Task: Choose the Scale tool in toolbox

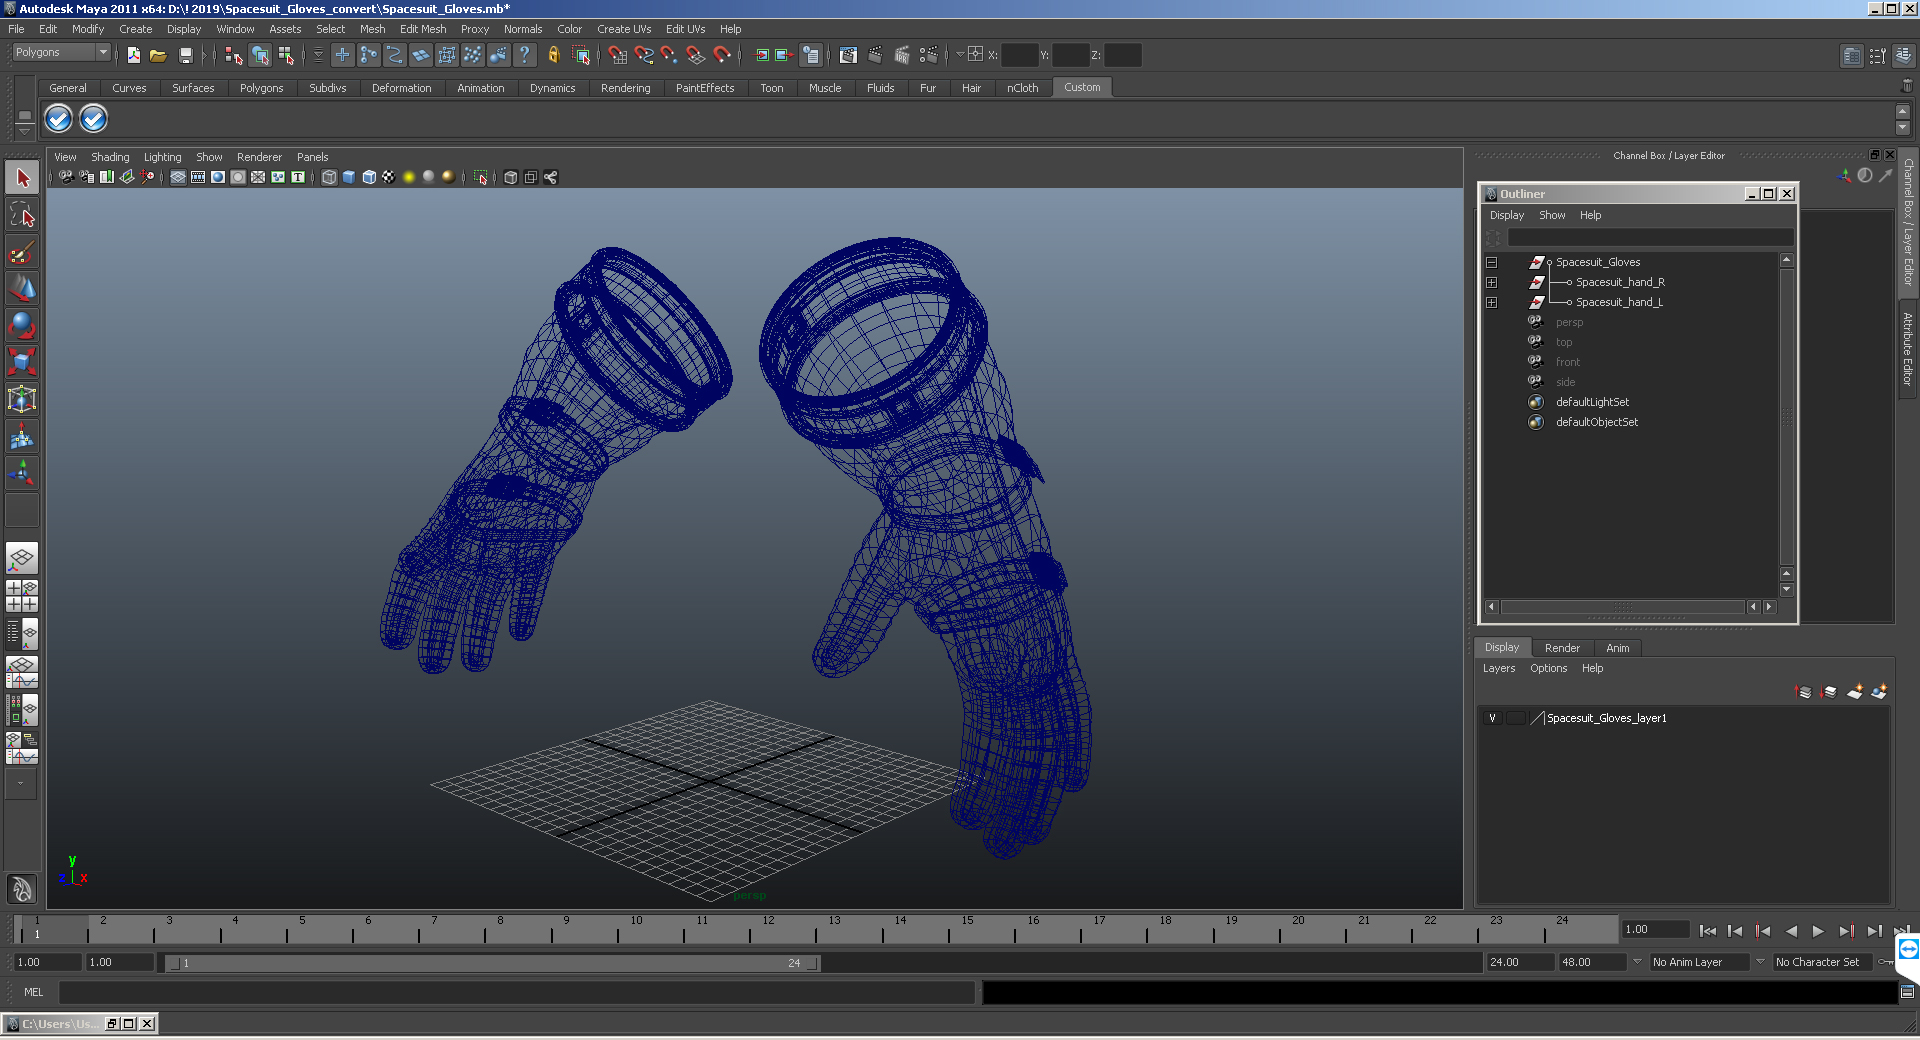Action: click(22, 361)
